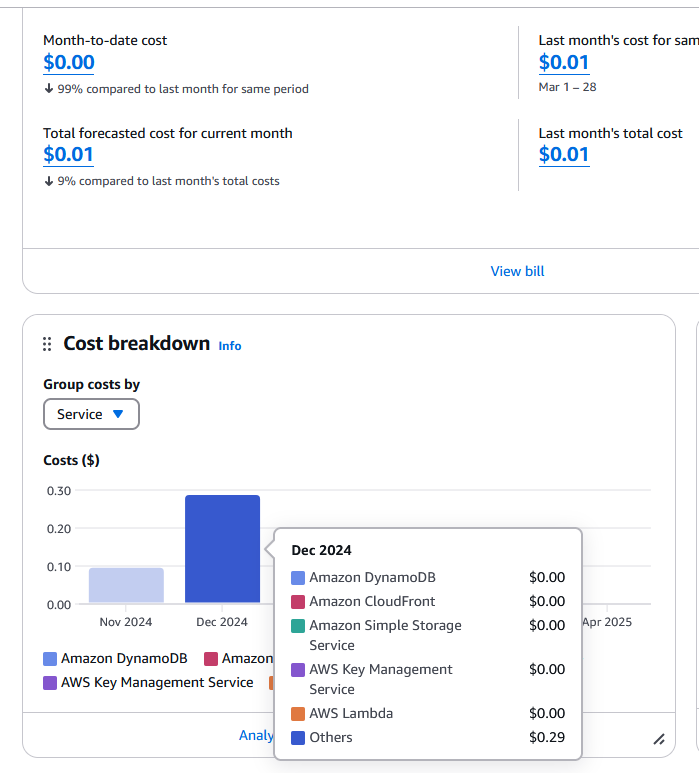Click the 'Dec 2024' axis label
The height and width of the screenshot is (773, 699).
pyautogui.click(x=222, y=622)
